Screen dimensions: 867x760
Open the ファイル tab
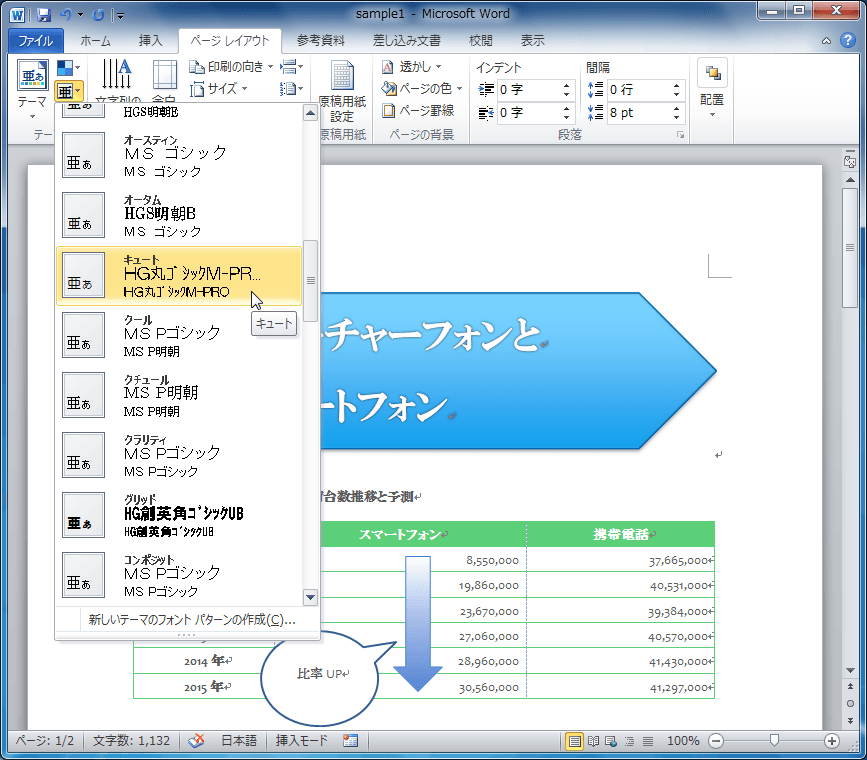tap(36, 41)
